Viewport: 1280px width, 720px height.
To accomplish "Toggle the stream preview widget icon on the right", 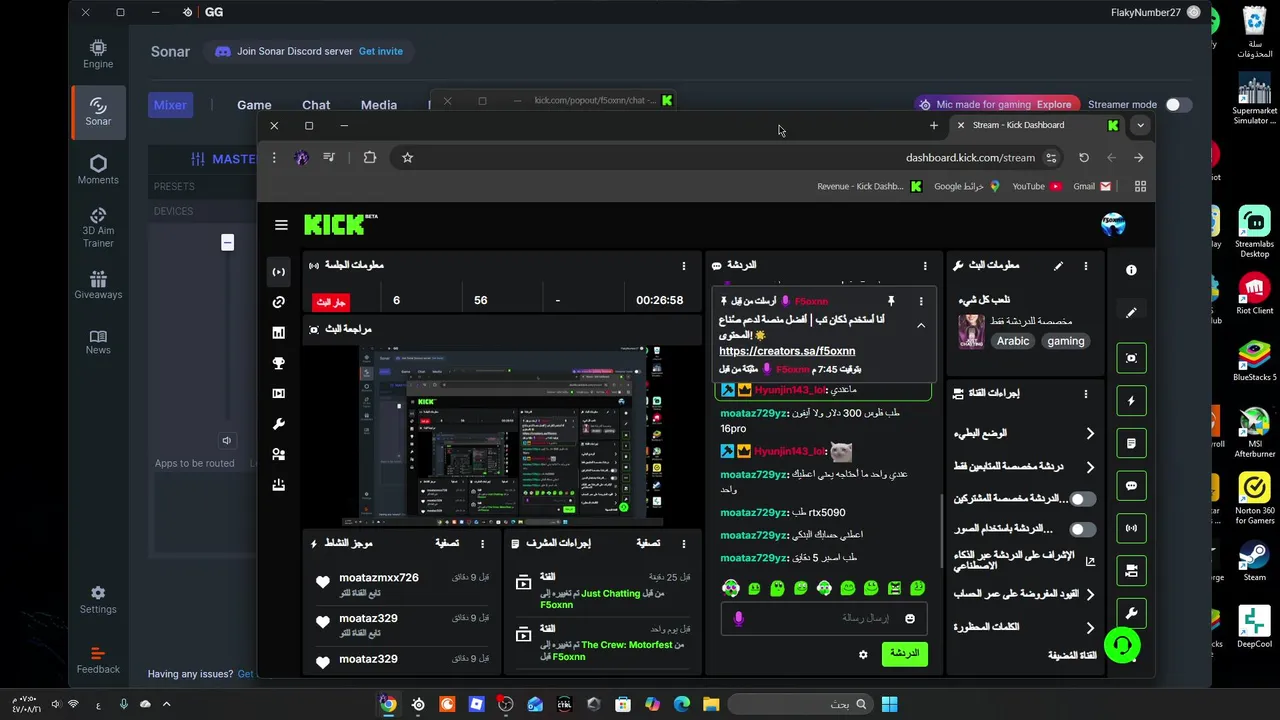I will (x=1131, y=358).
